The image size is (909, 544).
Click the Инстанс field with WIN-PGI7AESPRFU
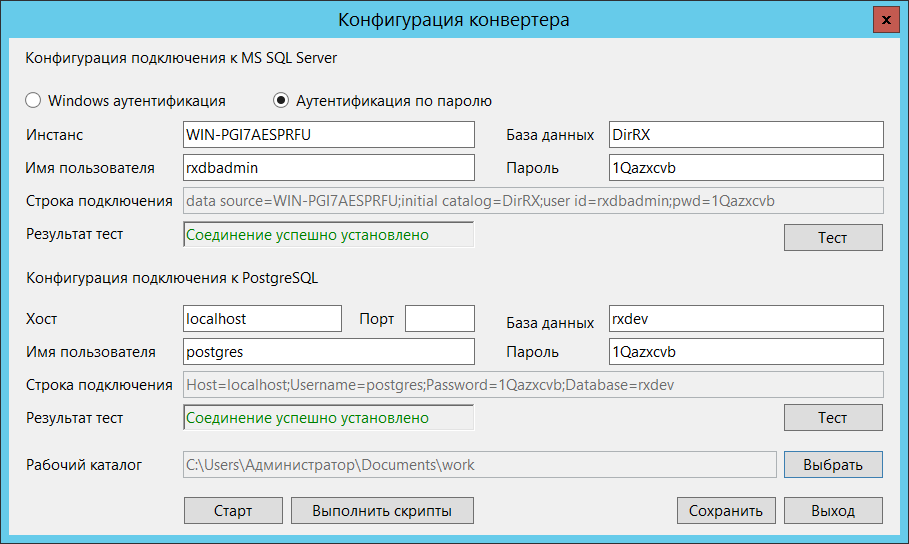pyautogui.click(x=329, y=135)
